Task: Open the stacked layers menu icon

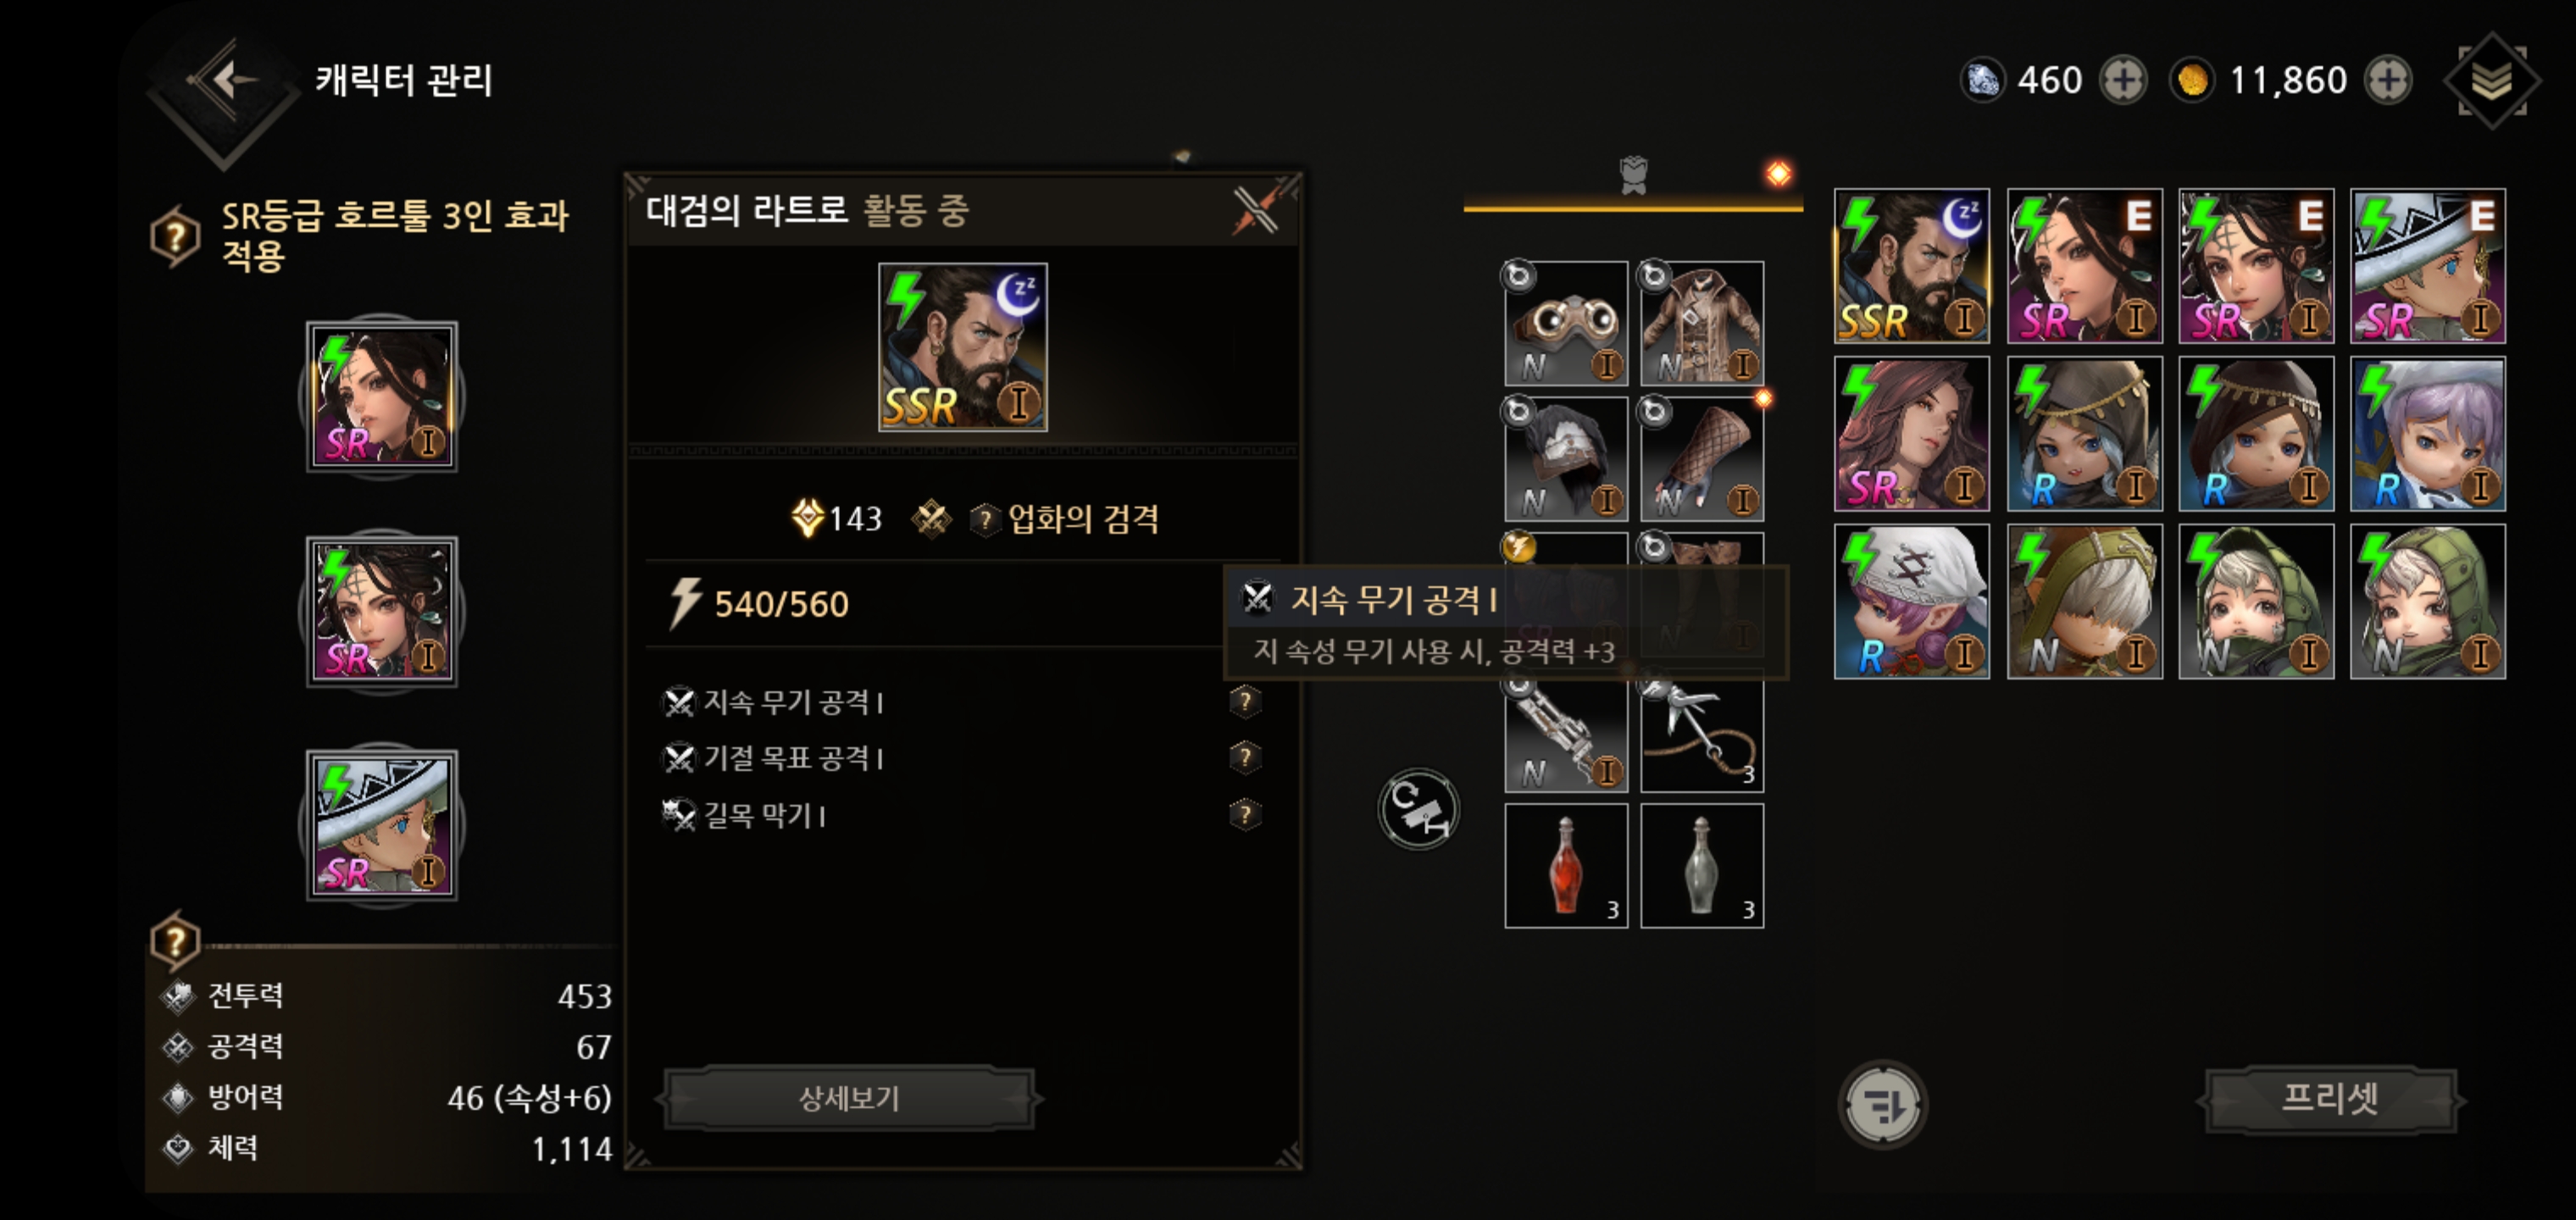Action: tap(2492, 80)
